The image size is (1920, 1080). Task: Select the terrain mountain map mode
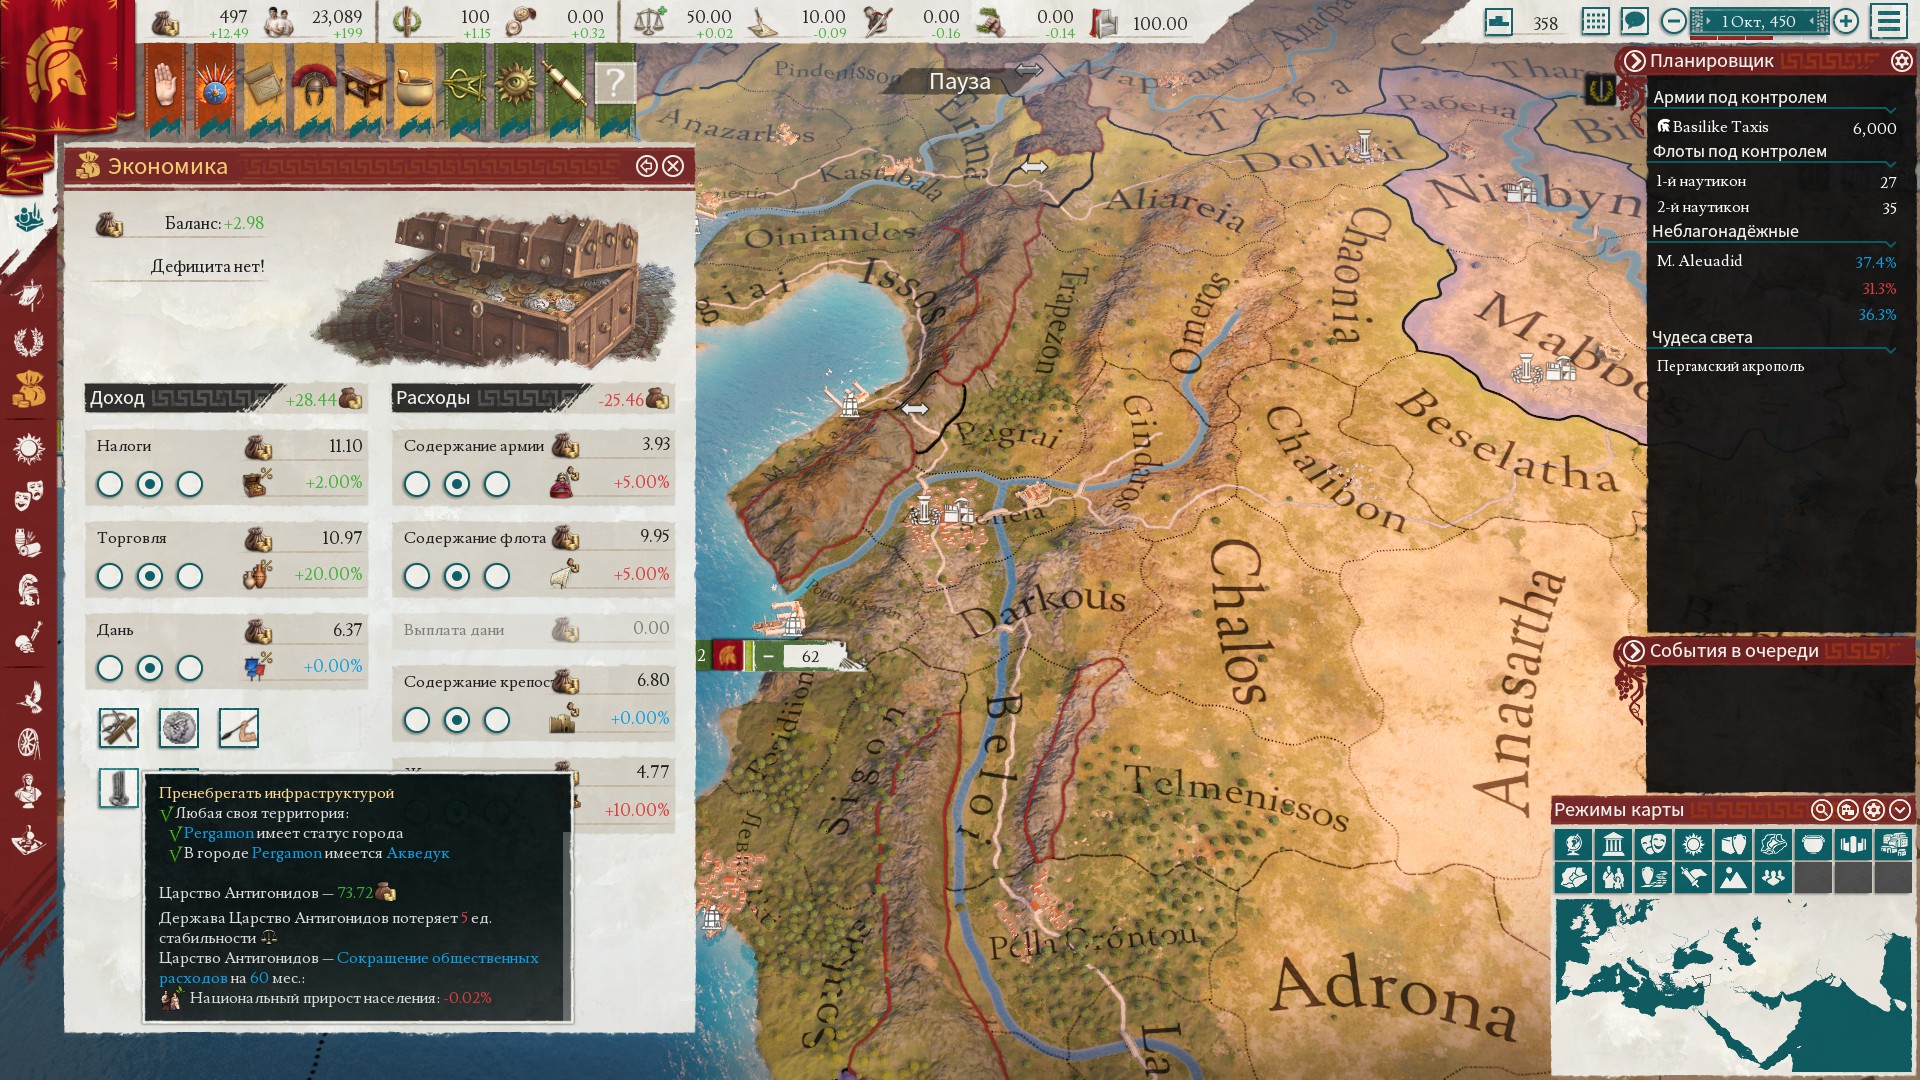click(1732, 877)
